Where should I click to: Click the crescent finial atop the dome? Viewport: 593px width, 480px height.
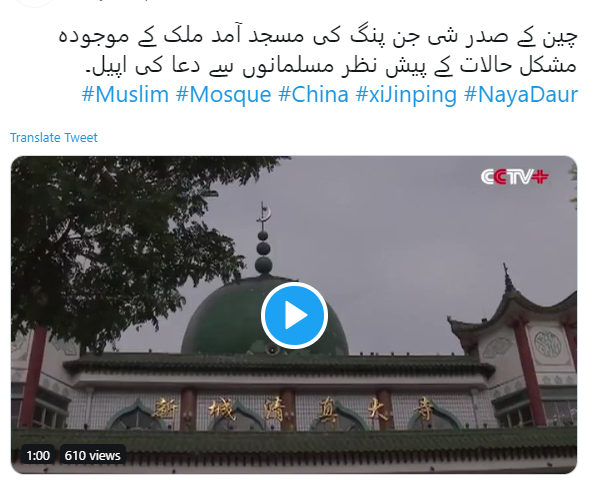click(x=264, y=215)
